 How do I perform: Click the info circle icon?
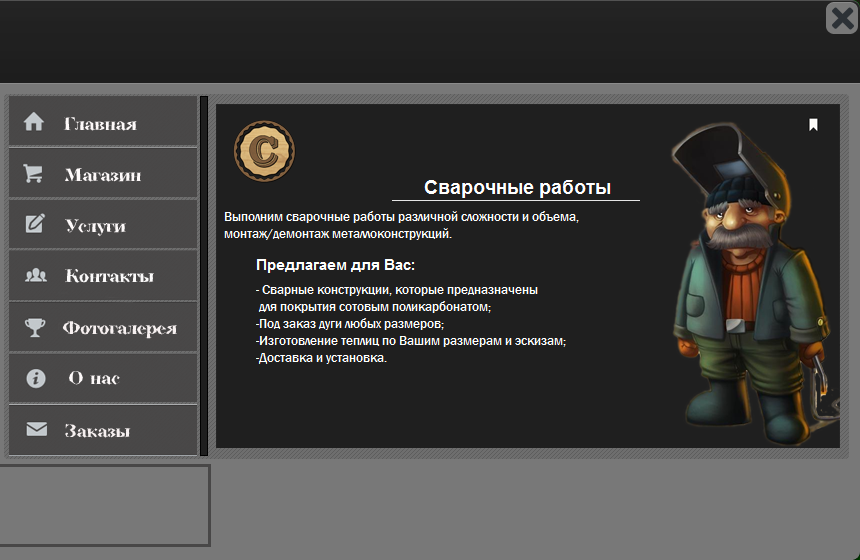(36, 378)
